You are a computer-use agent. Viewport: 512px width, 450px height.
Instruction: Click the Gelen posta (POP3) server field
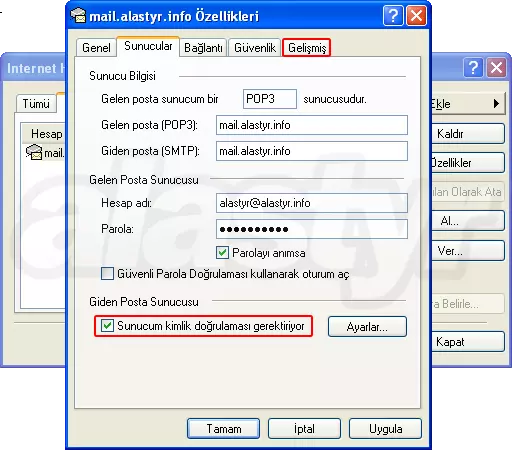click(x=312, y=125)
